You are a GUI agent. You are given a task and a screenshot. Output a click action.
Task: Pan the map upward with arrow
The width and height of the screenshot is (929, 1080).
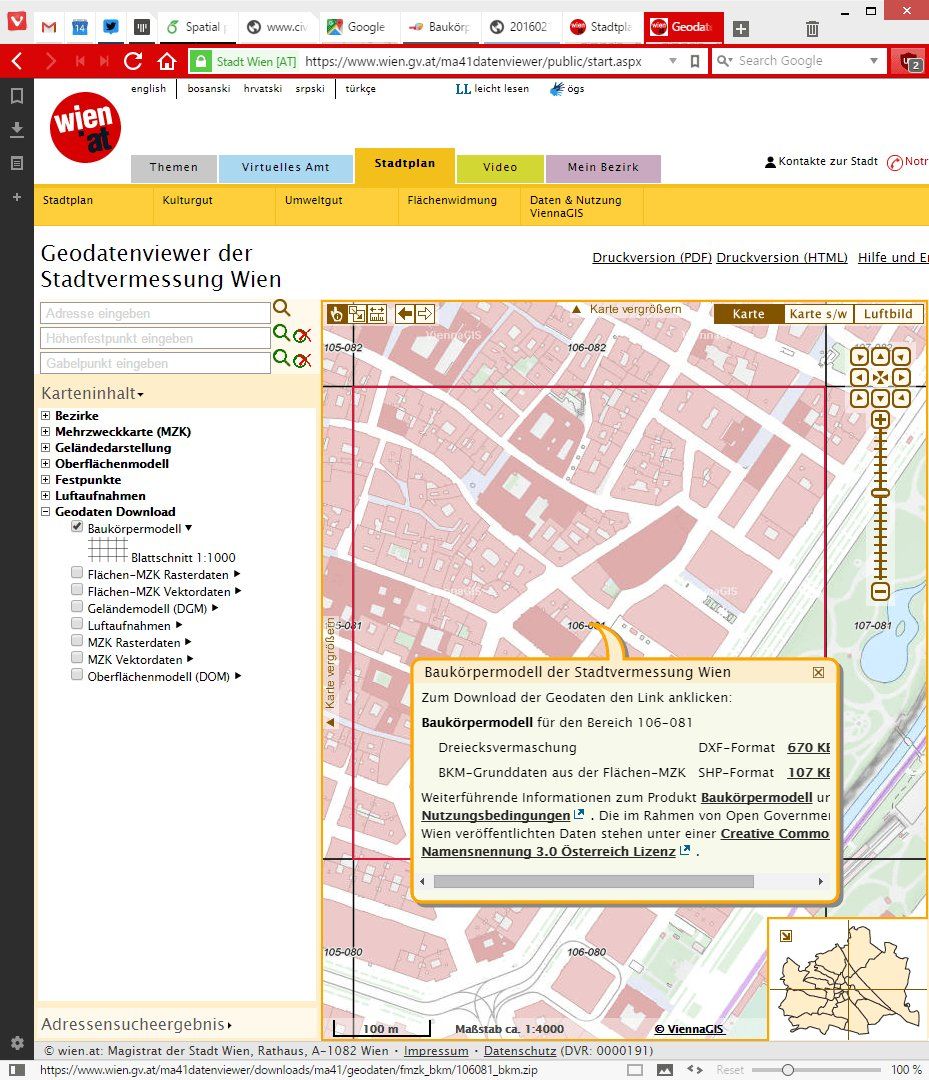click(x=880, y=357)
